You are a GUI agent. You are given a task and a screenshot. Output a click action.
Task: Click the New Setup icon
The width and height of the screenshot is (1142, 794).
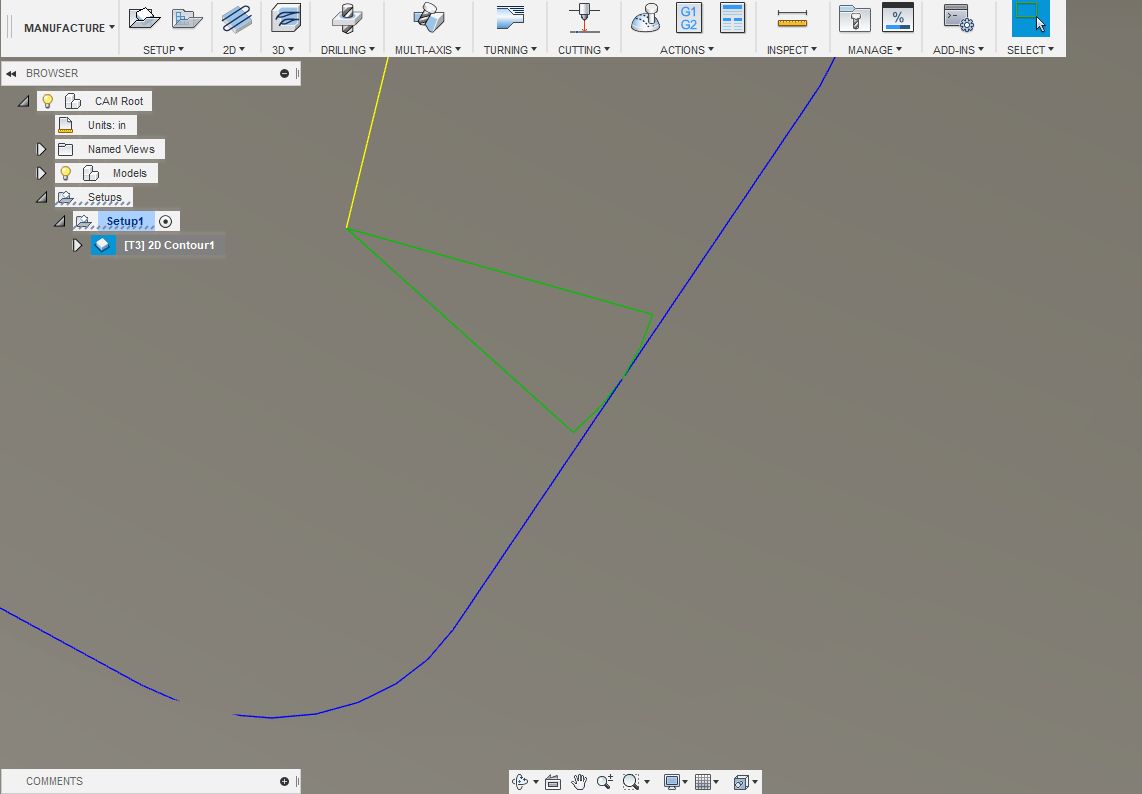(x=145, y=17)
